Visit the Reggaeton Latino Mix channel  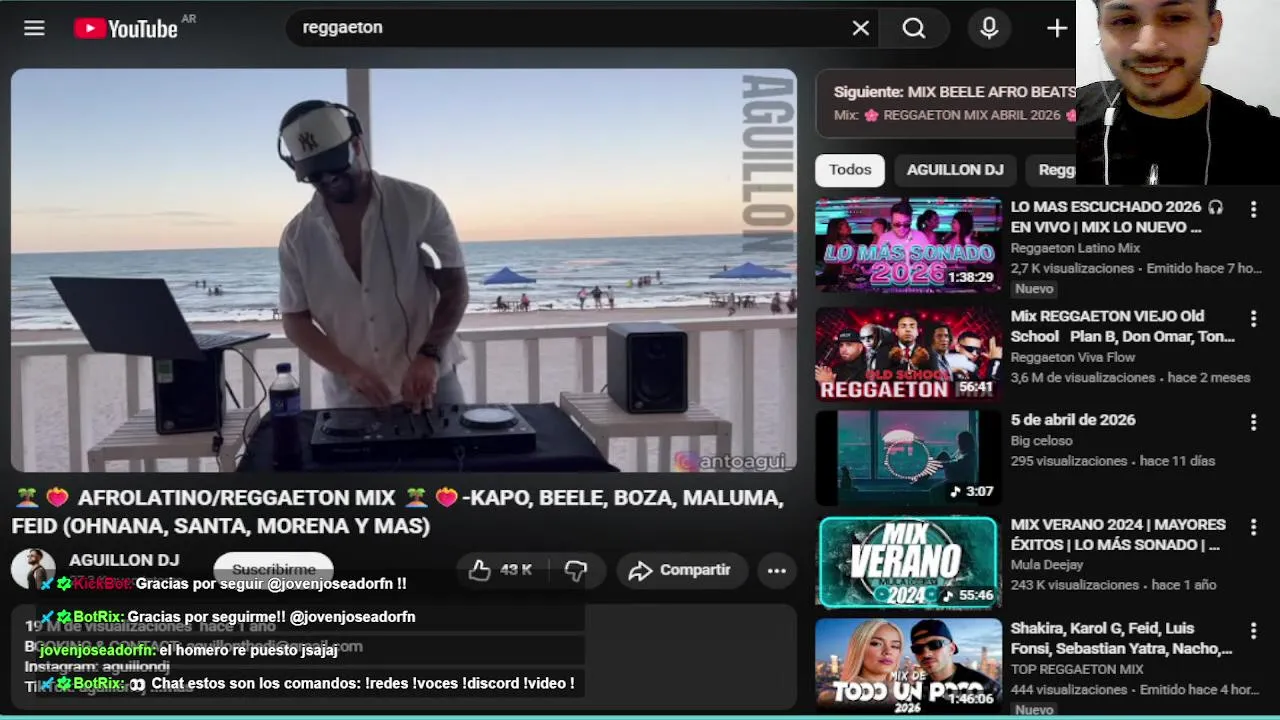point(1075,248)
